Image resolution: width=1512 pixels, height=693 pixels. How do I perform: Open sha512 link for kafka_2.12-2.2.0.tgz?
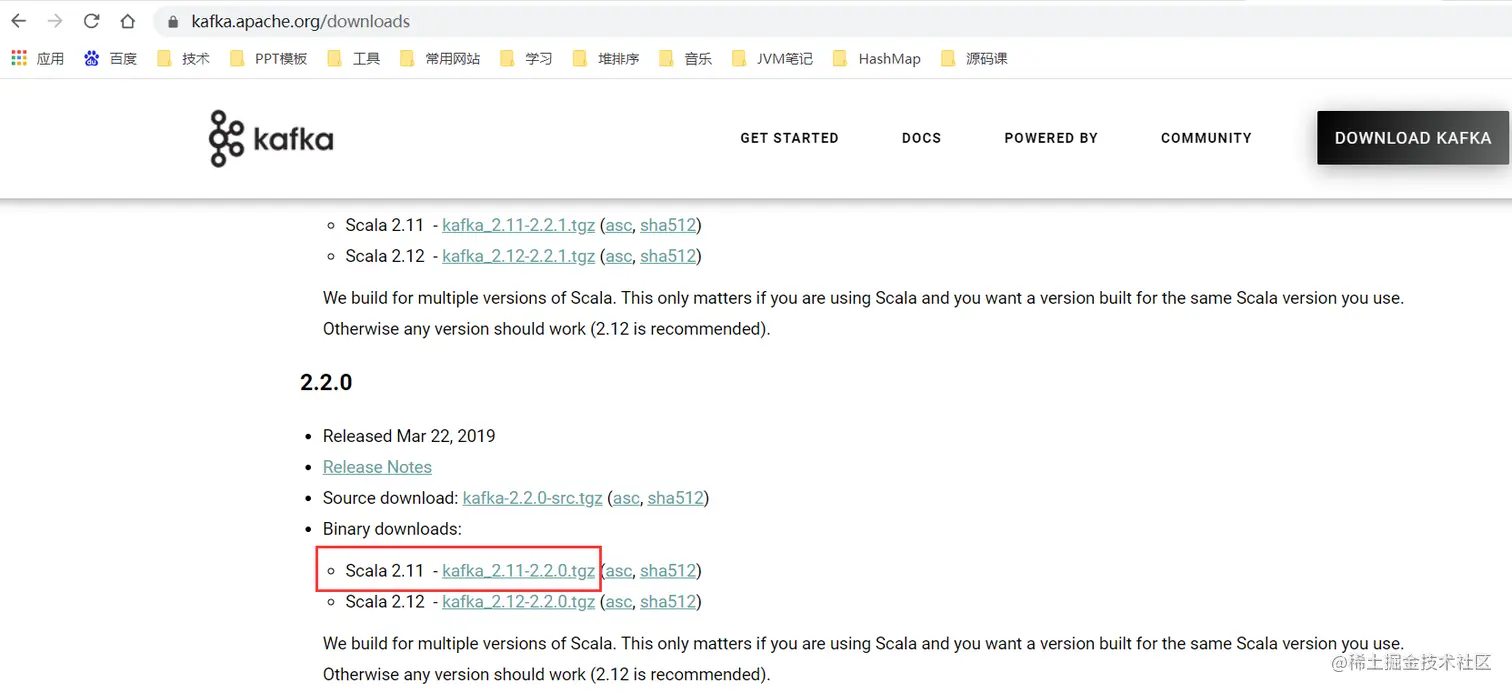(x=668, y=602)
